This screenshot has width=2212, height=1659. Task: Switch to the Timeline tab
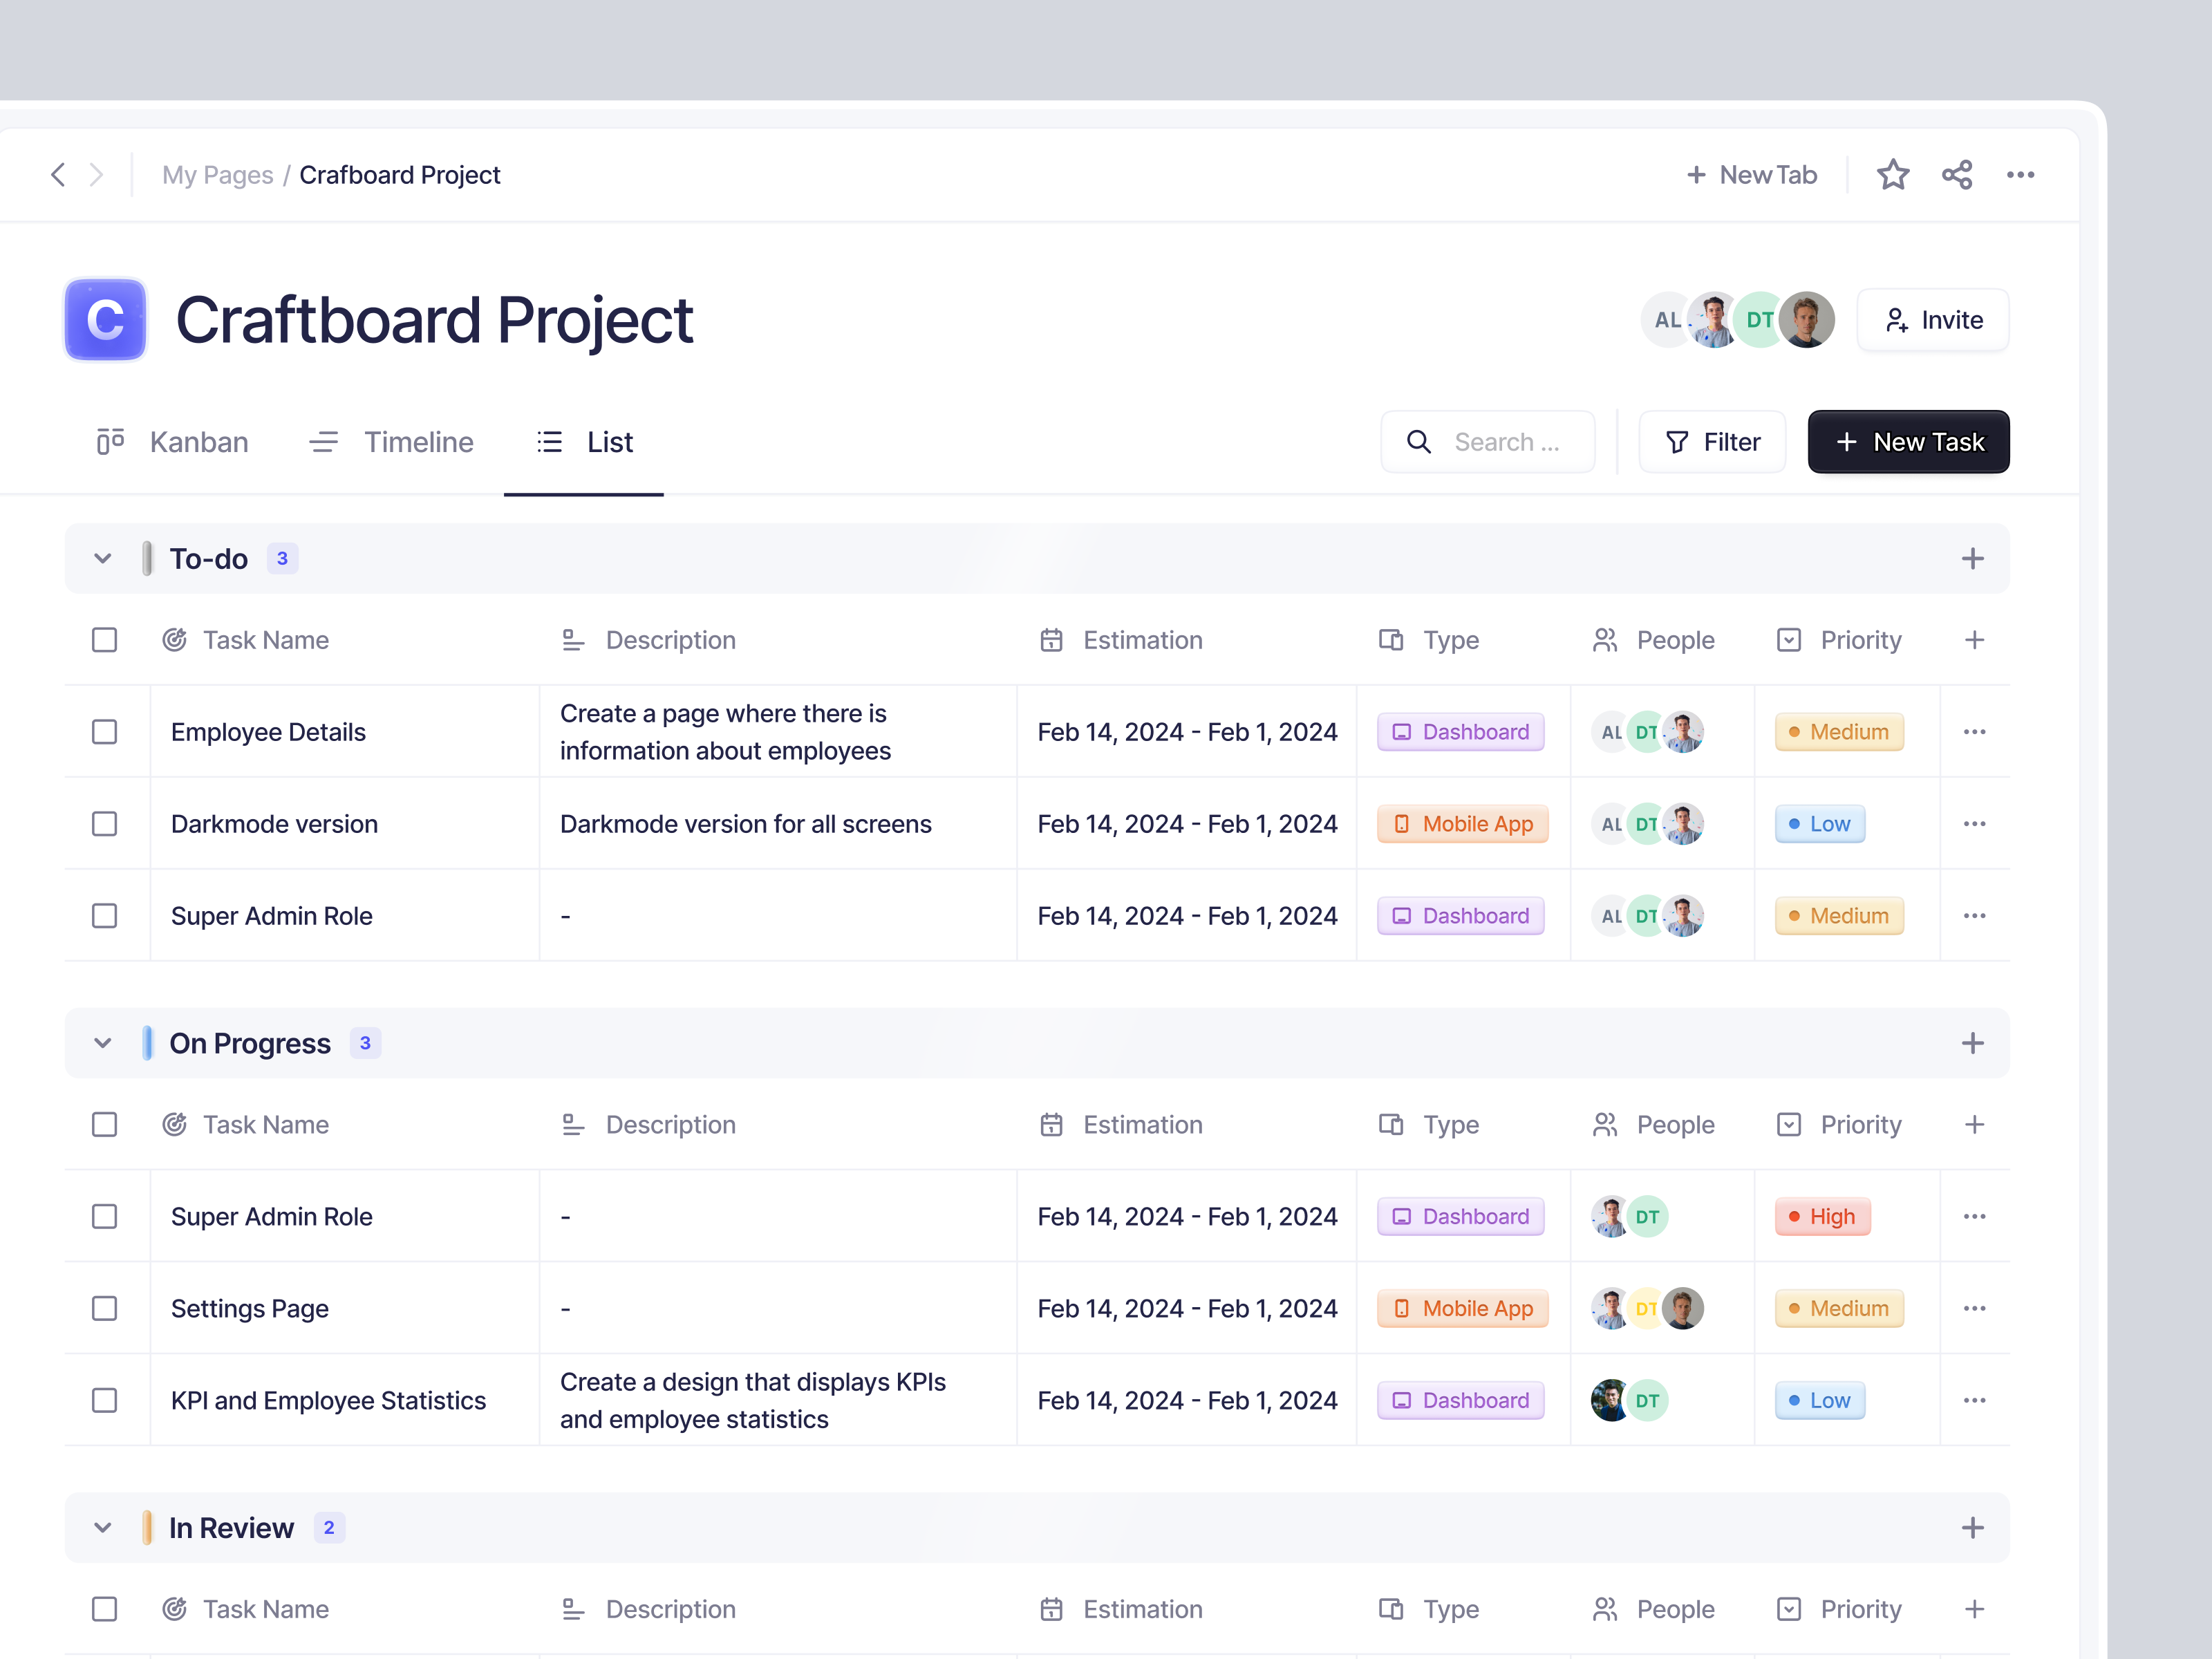pos(418,441)
